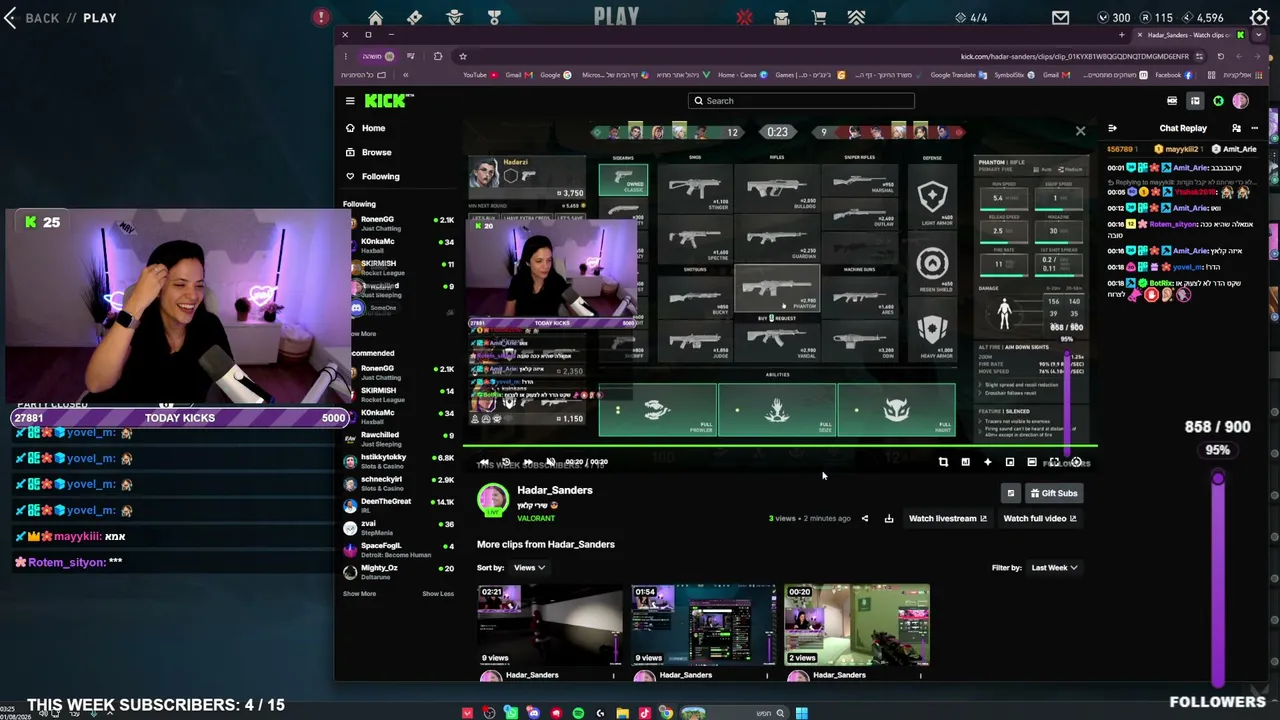Focus the Kick search field
This screenshot has width=1280, height=720.
[801, 101]
